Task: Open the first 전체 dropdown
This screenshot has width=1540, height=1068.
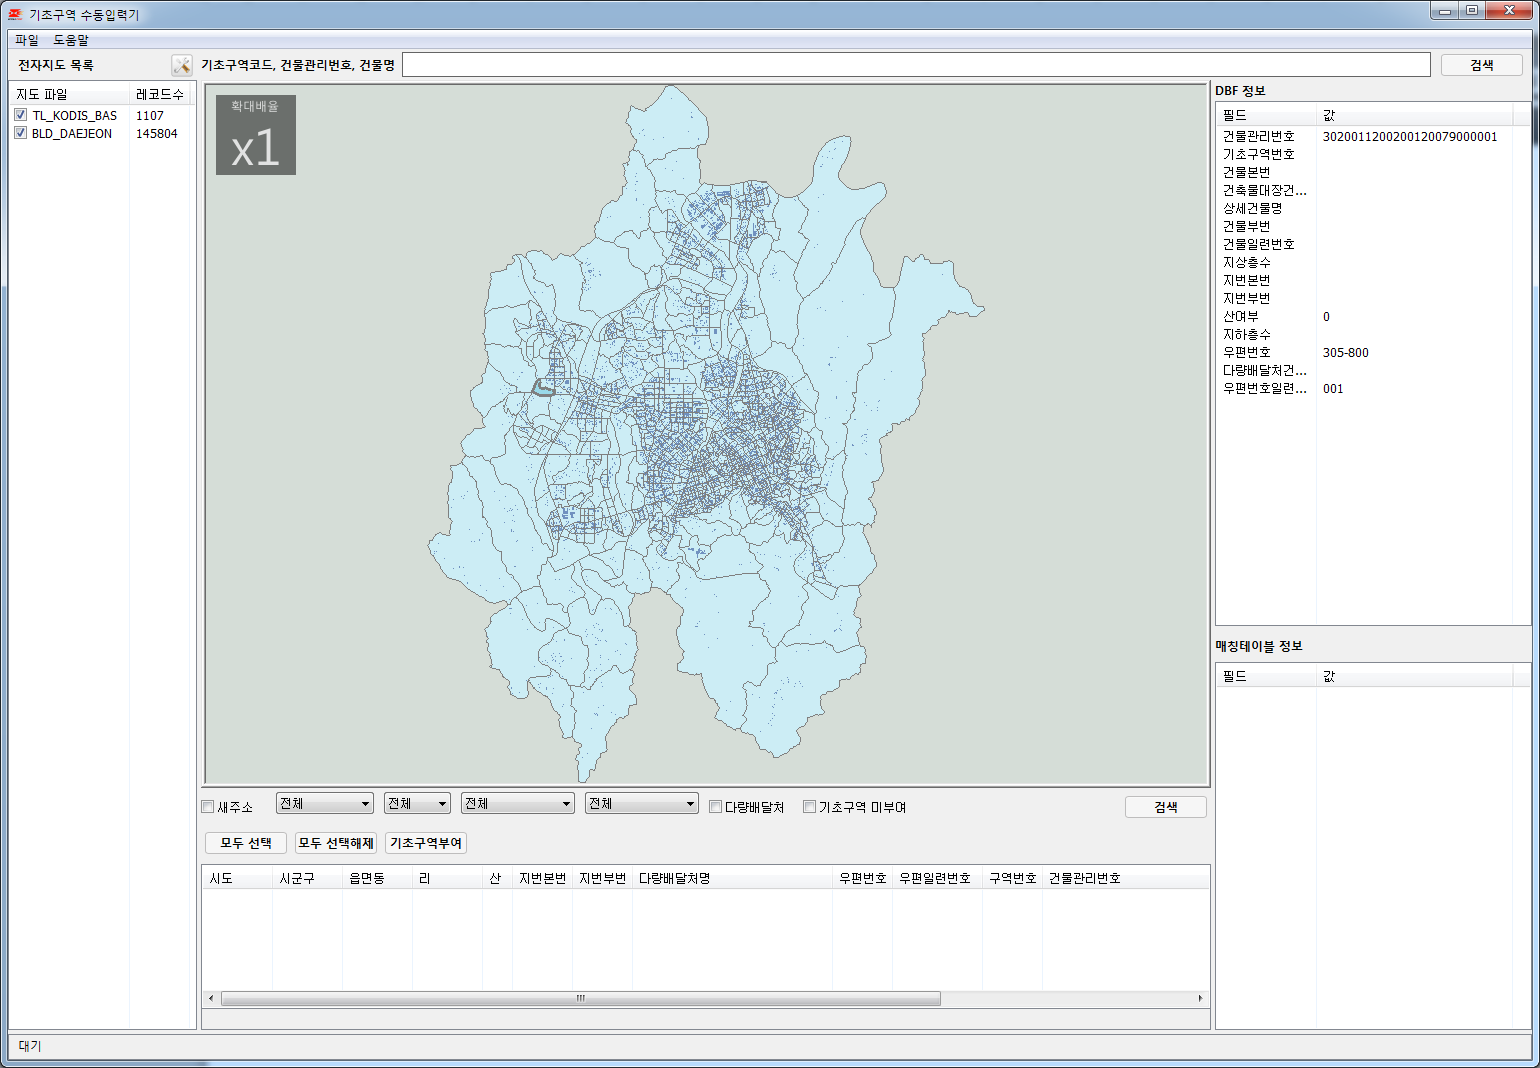Action: (325, 804)
